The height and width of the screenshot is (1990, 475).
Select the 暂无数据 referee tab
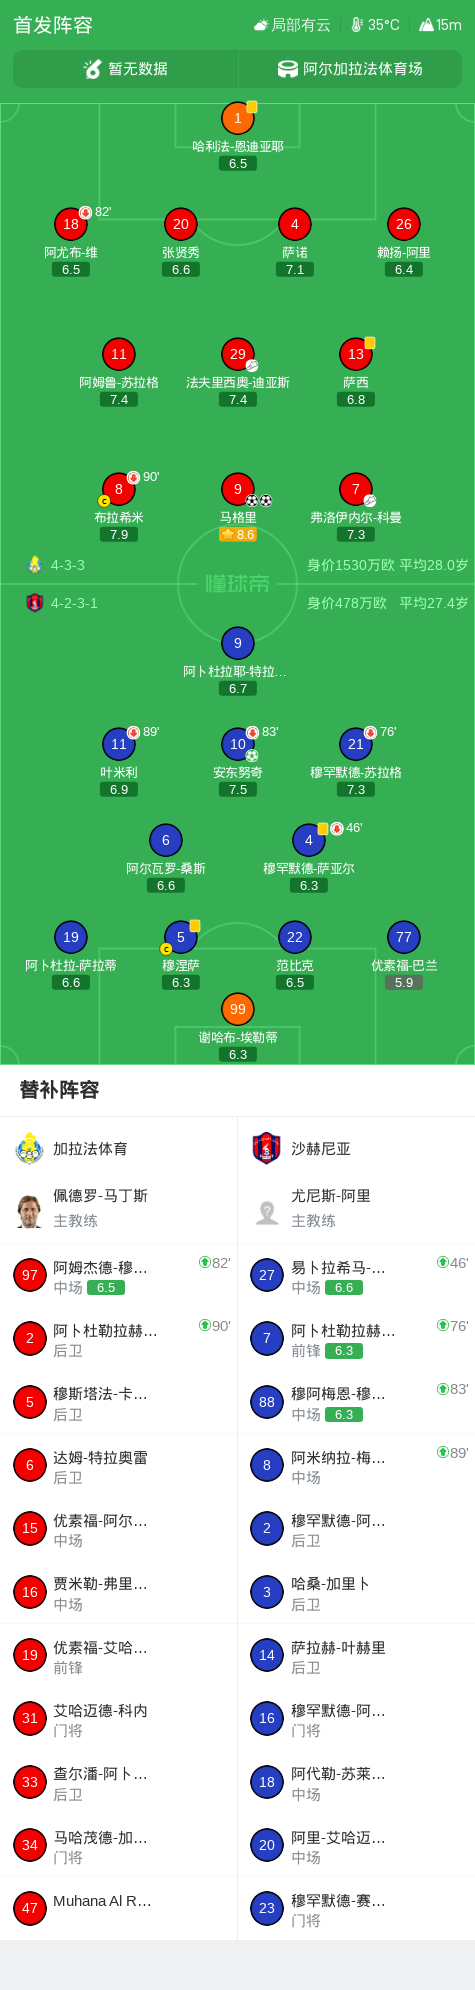[125, 69]
